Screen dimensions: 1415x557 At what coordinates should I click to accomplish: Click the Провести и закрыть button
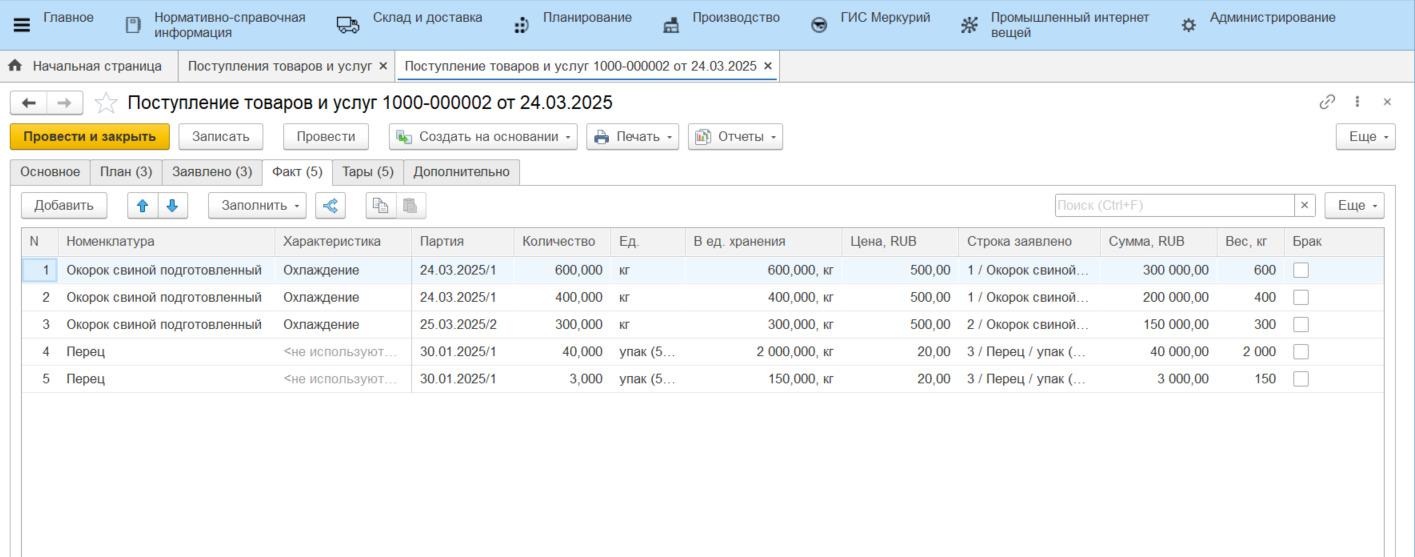coord(90,137)
